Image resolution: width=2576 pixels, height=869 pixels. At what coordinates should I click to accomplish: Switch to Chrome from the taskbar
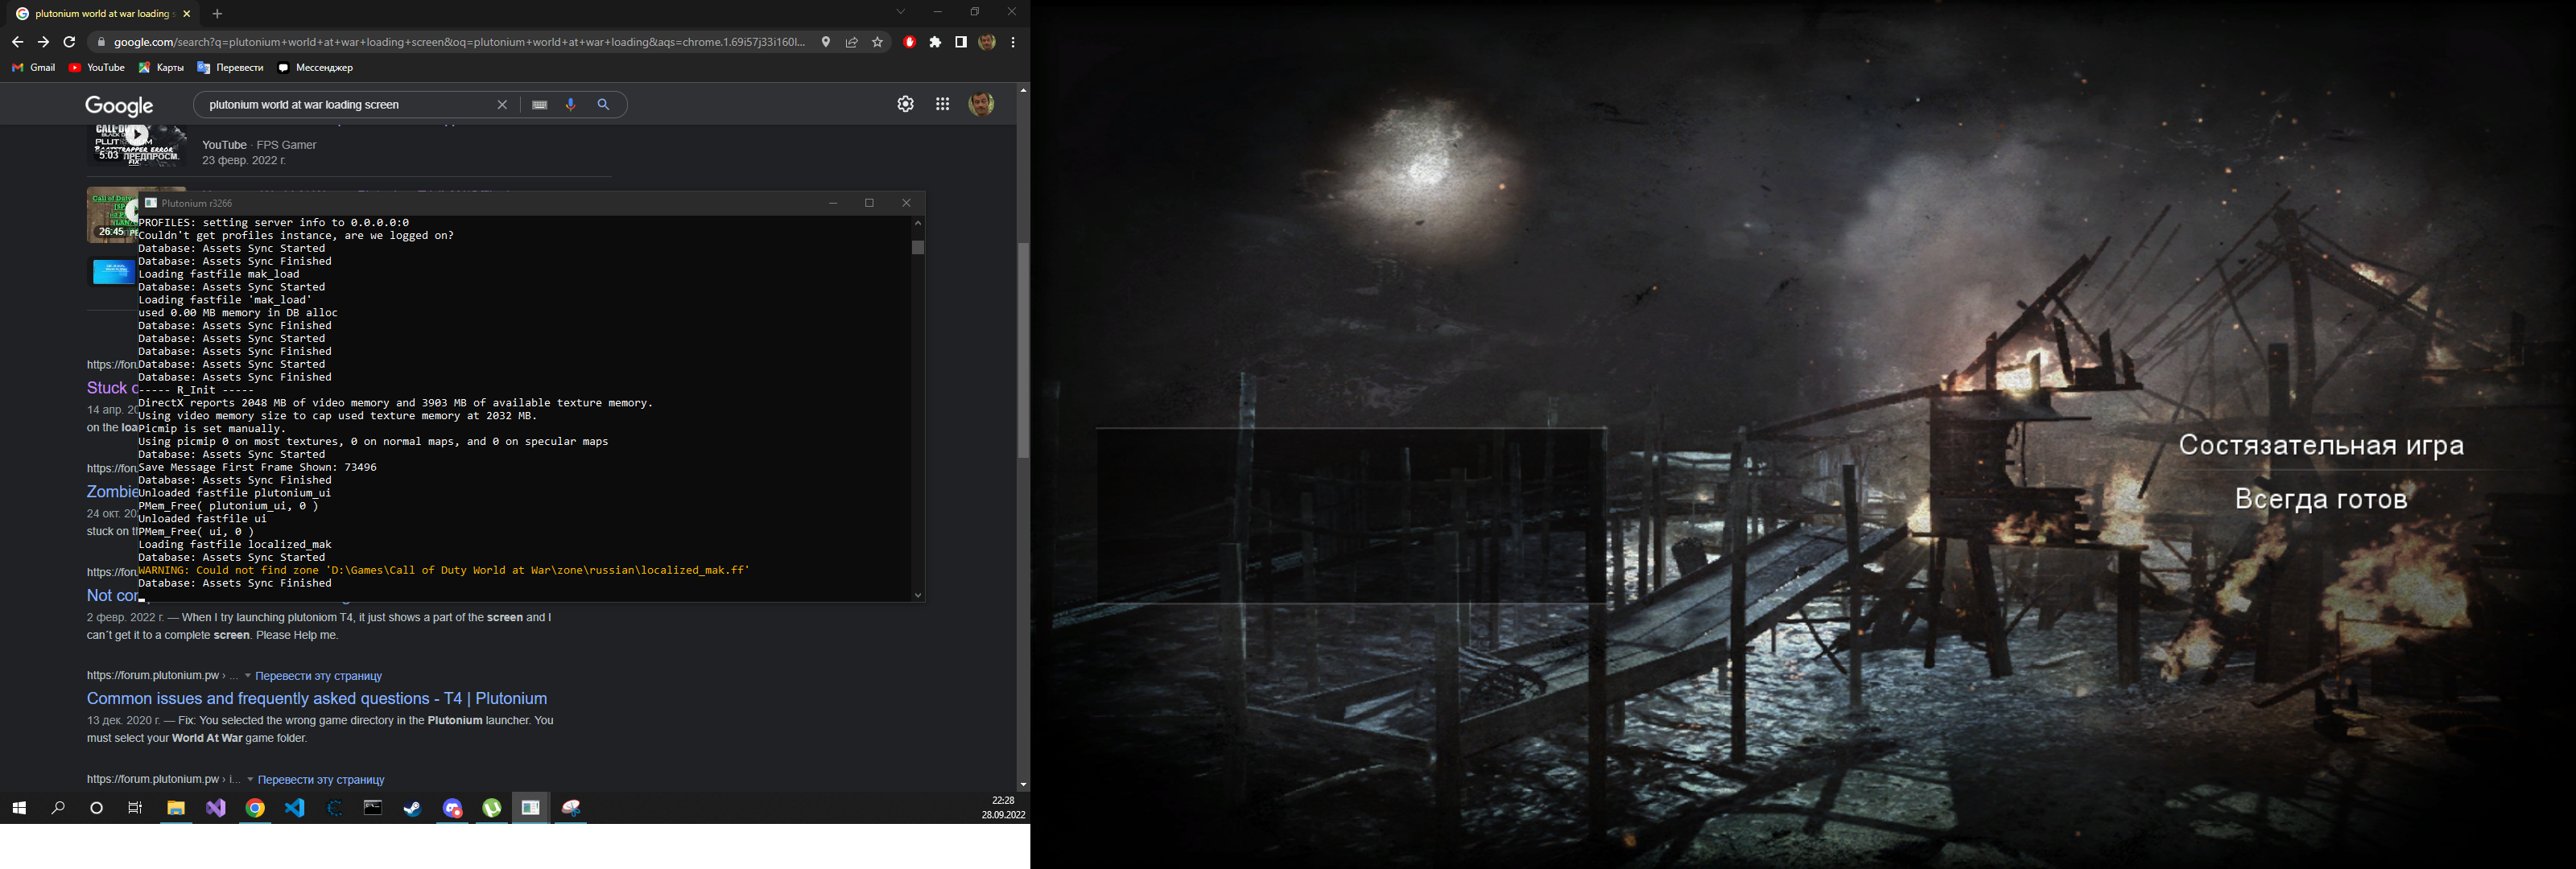(255, 808)
